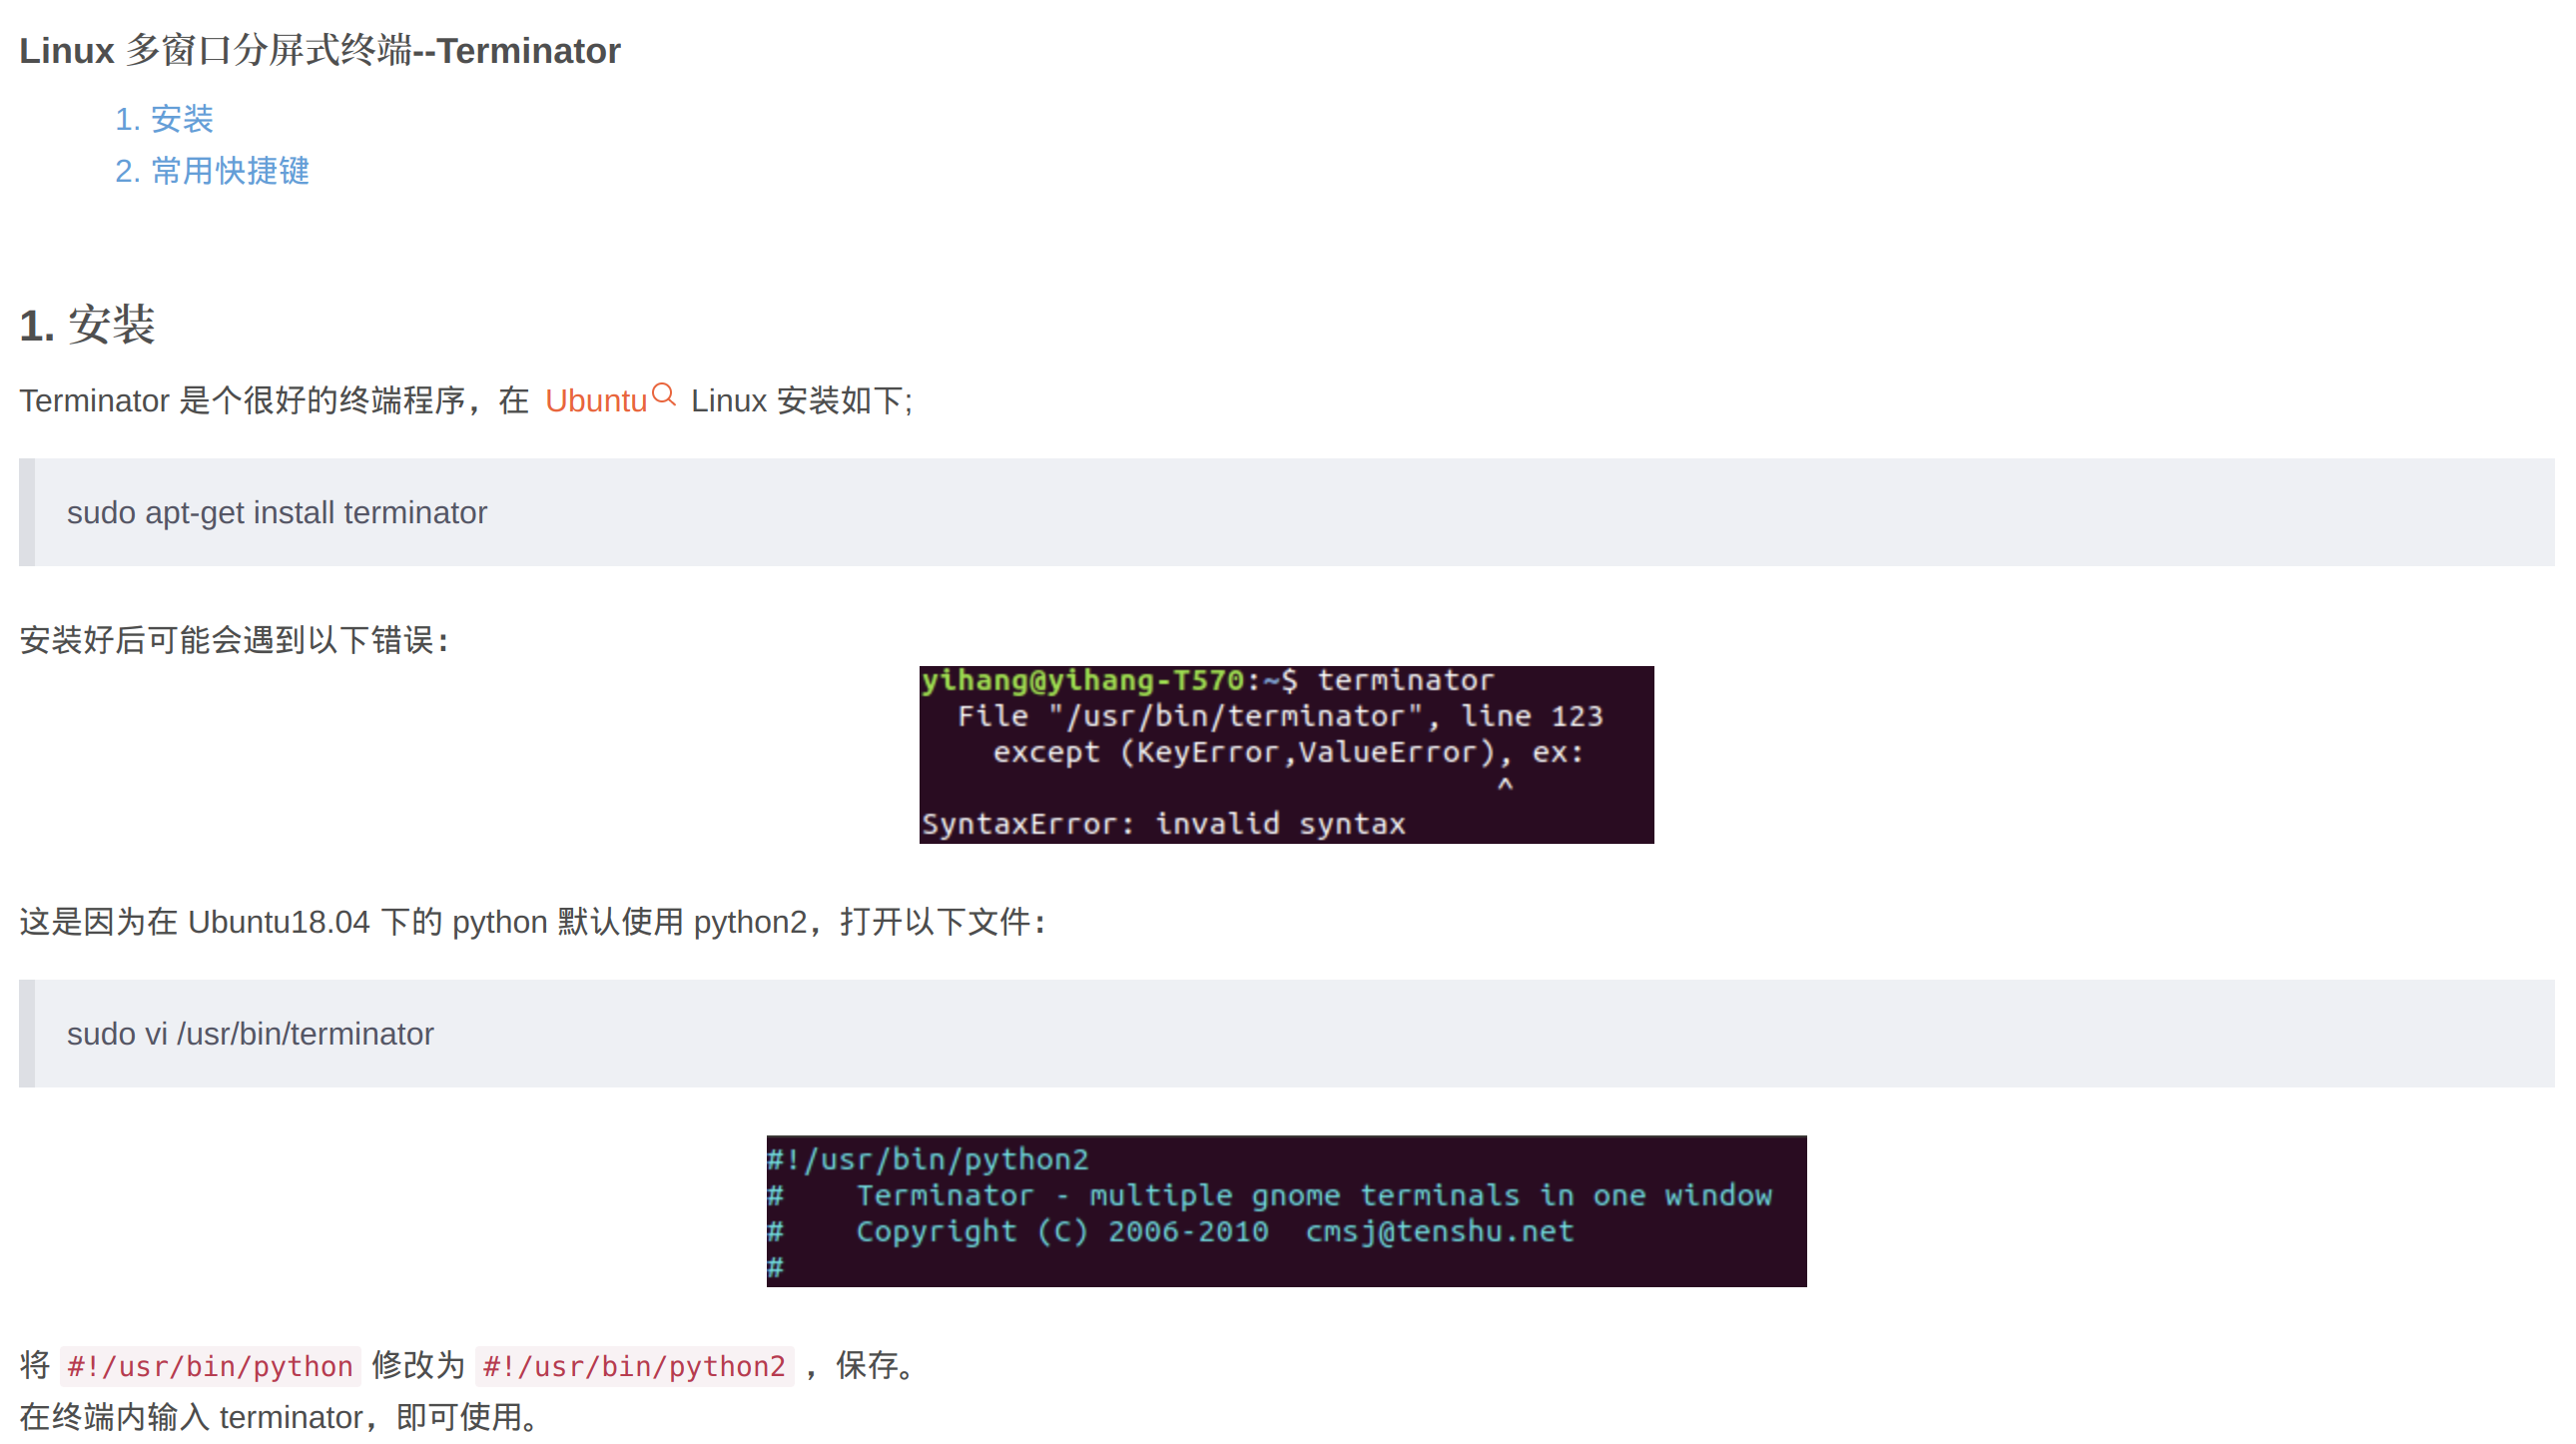
Task: Click pink inline code '#!/usr/bin/python2' after 修改为
Action: (x=634, y=1366)
